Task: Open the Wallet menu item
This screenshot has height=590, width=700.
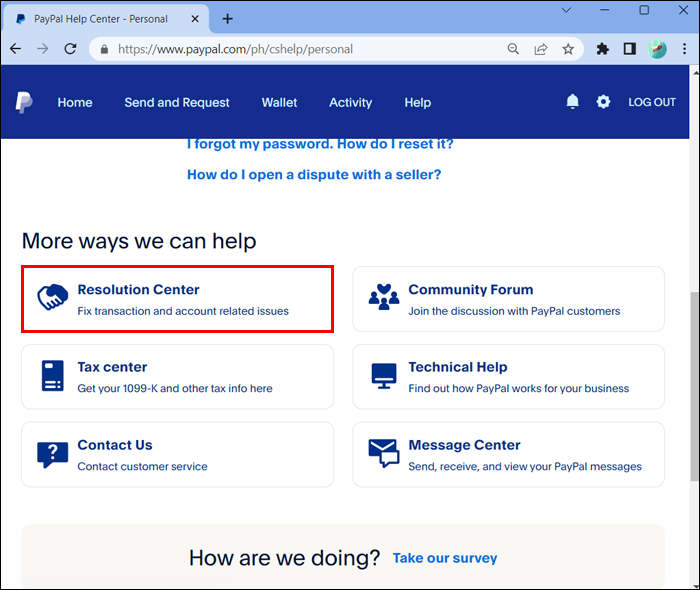Action: point(279,102)
